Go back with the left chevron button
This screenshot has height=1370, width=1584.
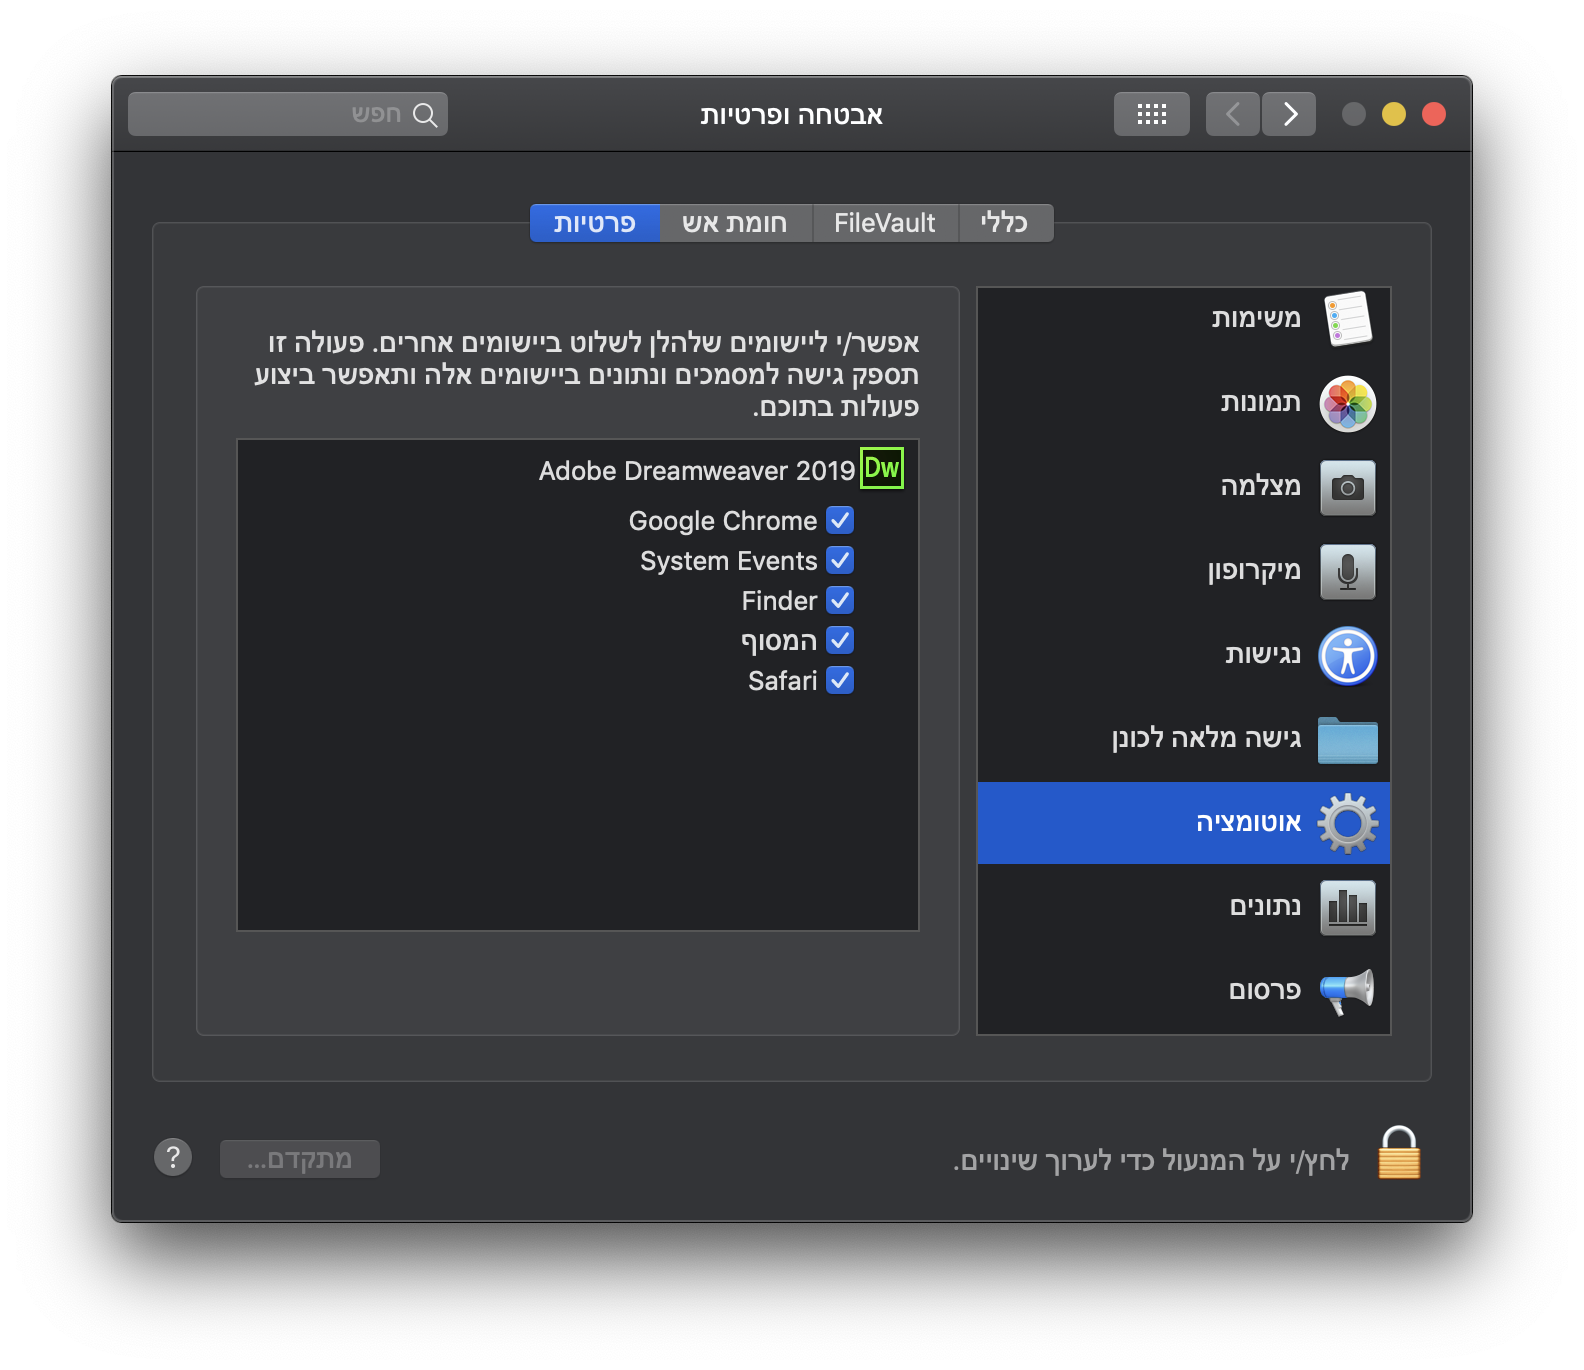click(x=1232, y=114)
